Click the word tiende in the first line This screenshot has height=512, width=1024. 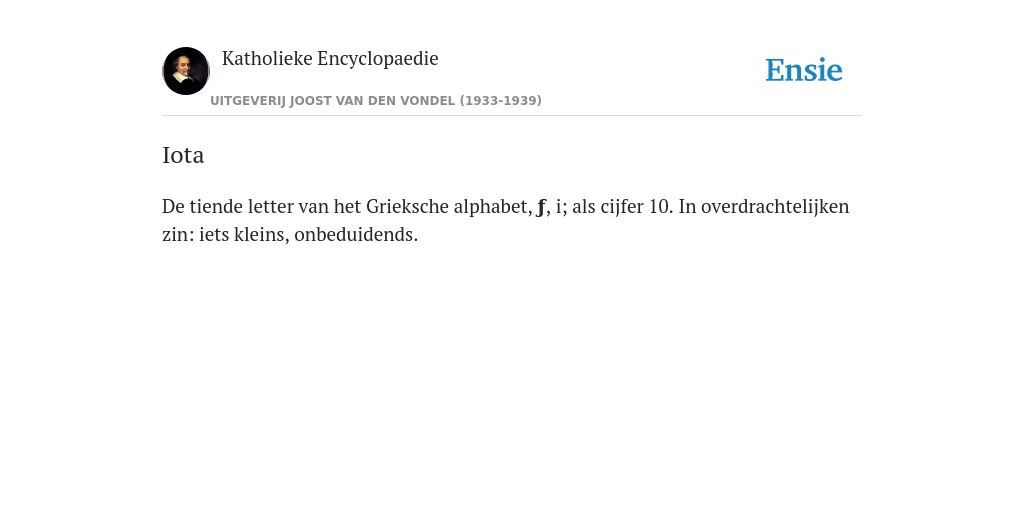coord(217,206)
